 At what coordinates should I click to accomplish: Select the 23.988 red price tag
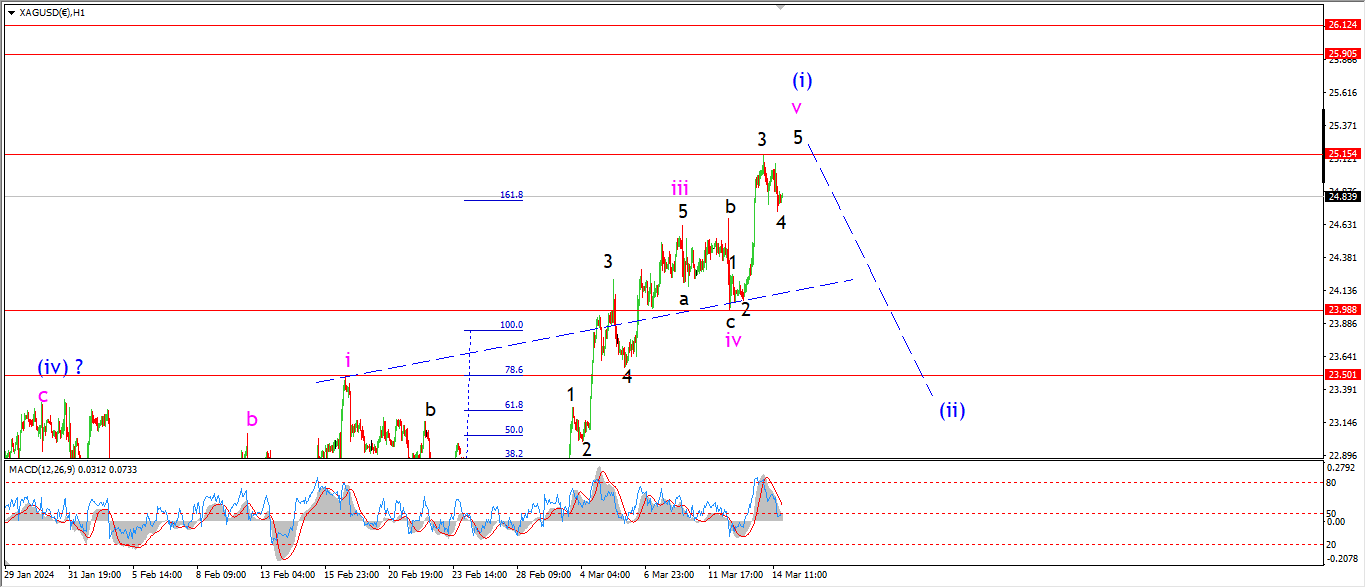(x=1341, y=310)
